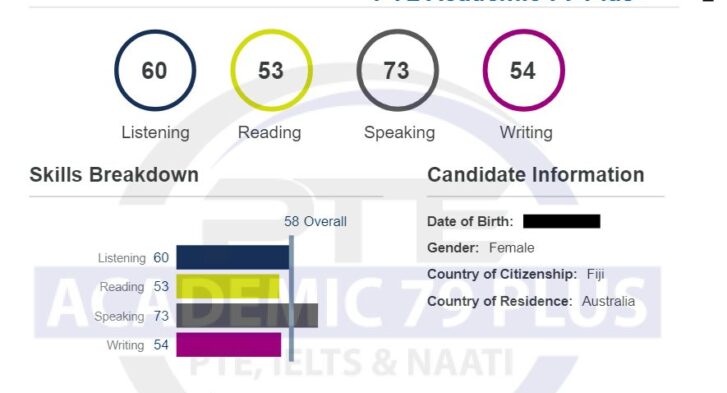Click the grey Speaking bar in chart
The width and height of the screenshot is (727, 393).
pos(247,316)
